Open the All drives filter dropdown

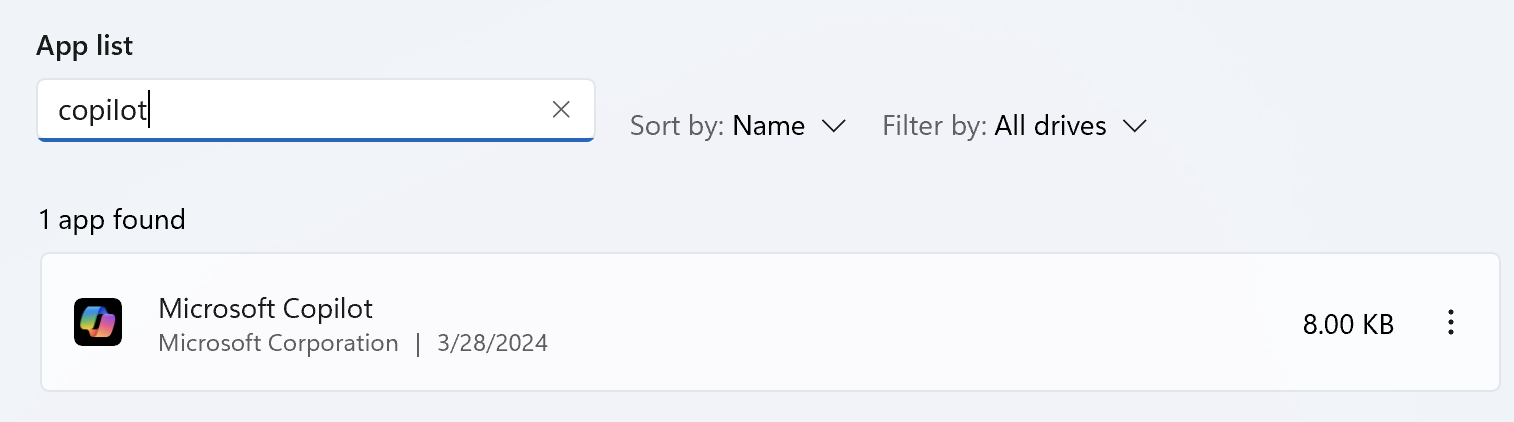point(1050,126)
